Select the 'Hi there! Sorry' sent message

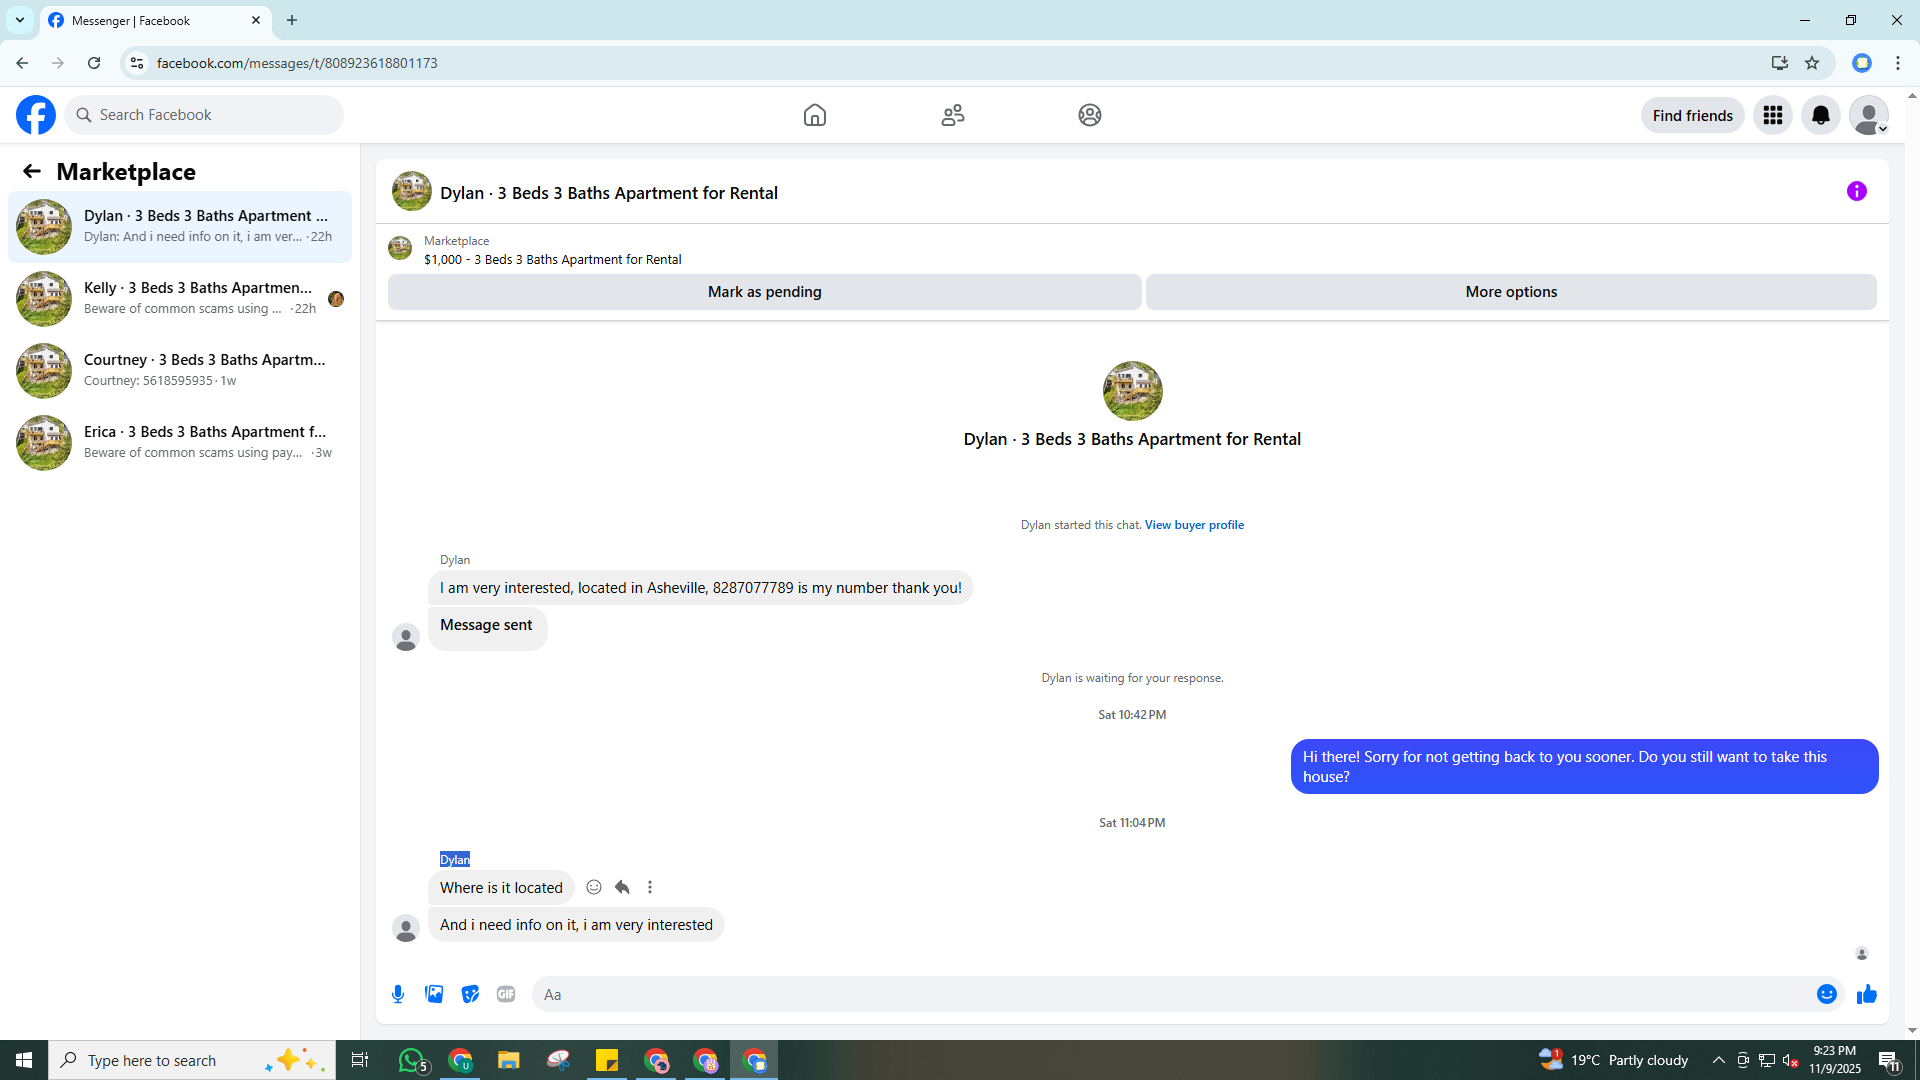(1584, 767)
